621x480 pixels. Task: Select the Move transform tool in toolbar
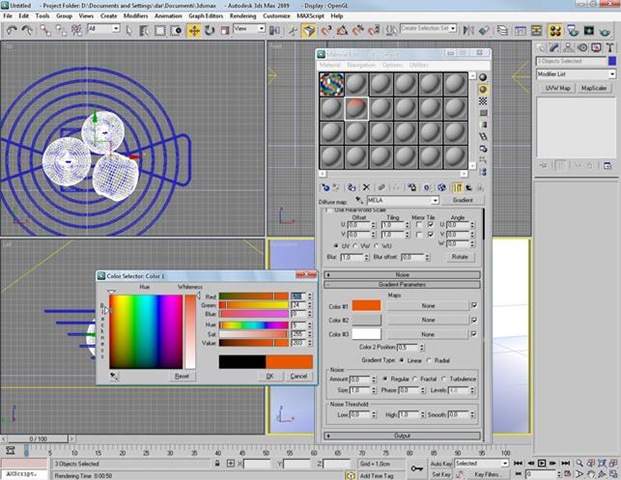pos(194,30)
